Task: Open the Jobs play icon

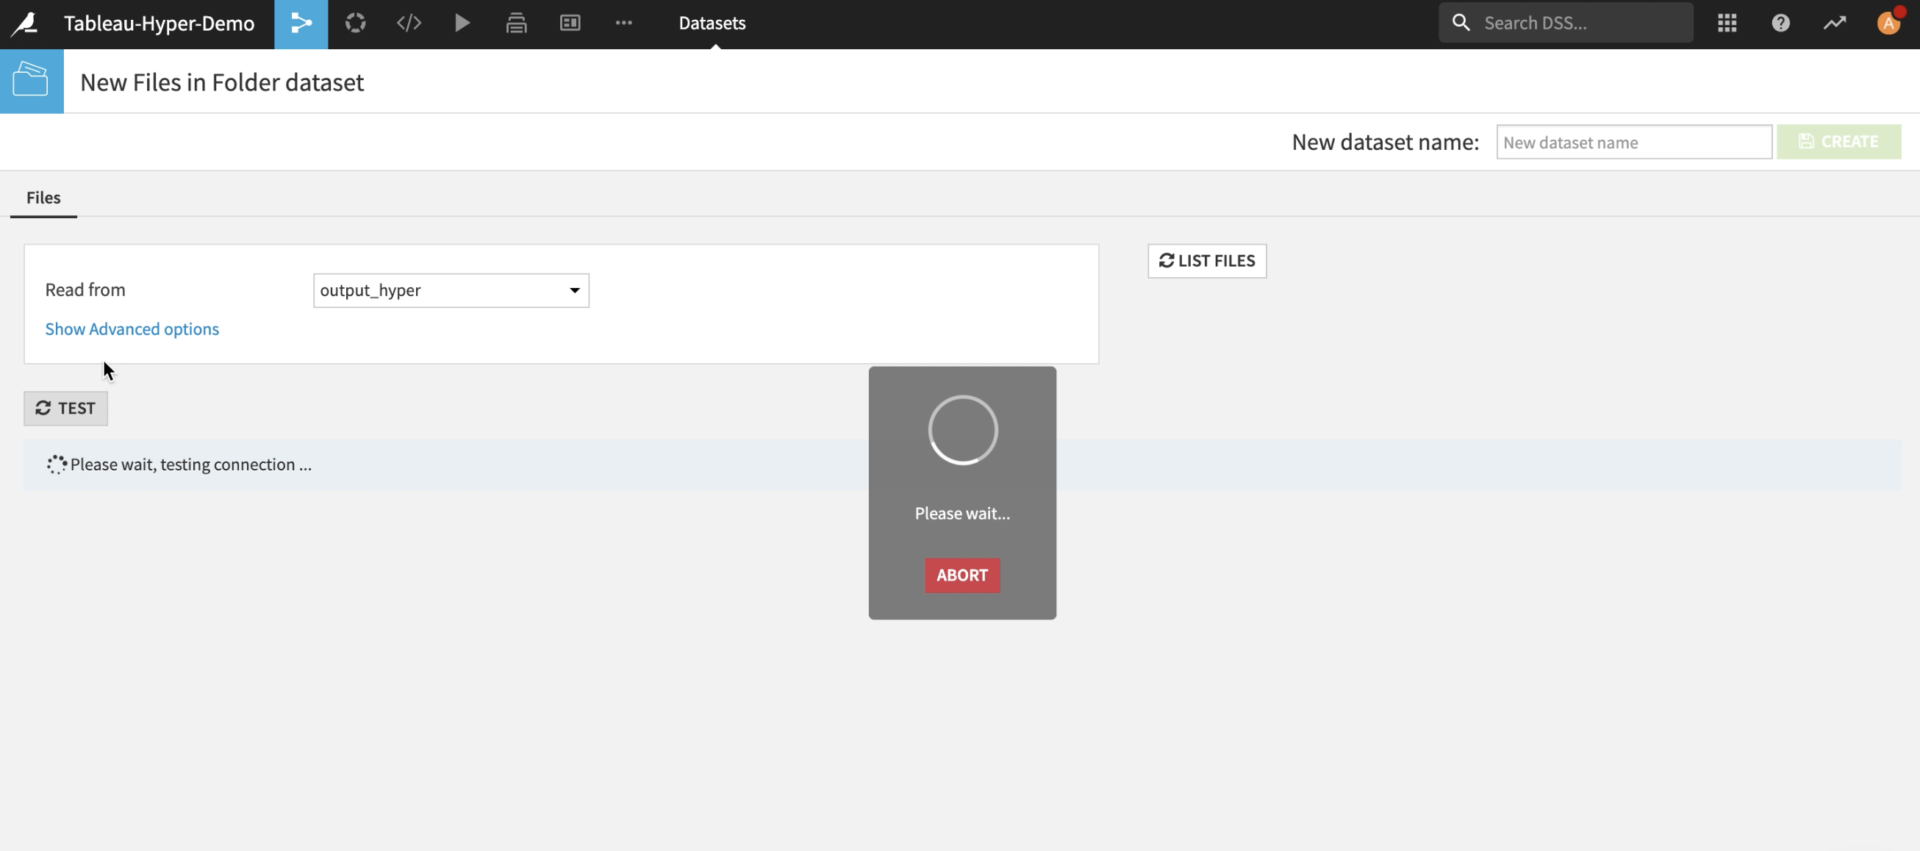Action: pyautogui.click(x=462, y=23)
